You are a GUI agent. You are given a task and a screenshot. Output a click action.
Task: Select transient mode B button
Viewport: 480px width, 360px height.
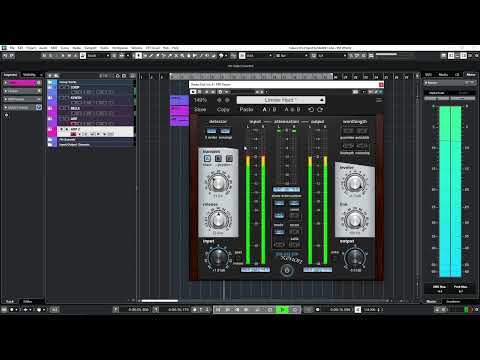[x=218, y=158]
